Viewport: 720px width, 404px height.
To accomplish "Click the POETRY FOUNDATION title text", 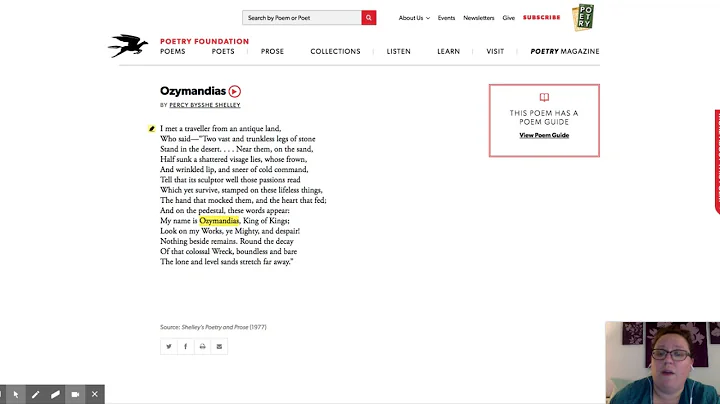I will 204,41.
